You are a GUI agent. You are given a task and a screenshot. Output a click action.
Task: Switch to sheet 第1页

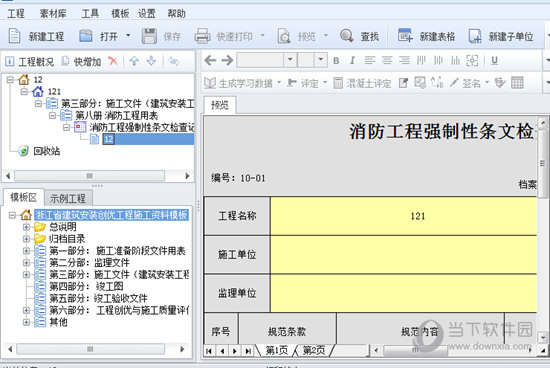[277, 350]
